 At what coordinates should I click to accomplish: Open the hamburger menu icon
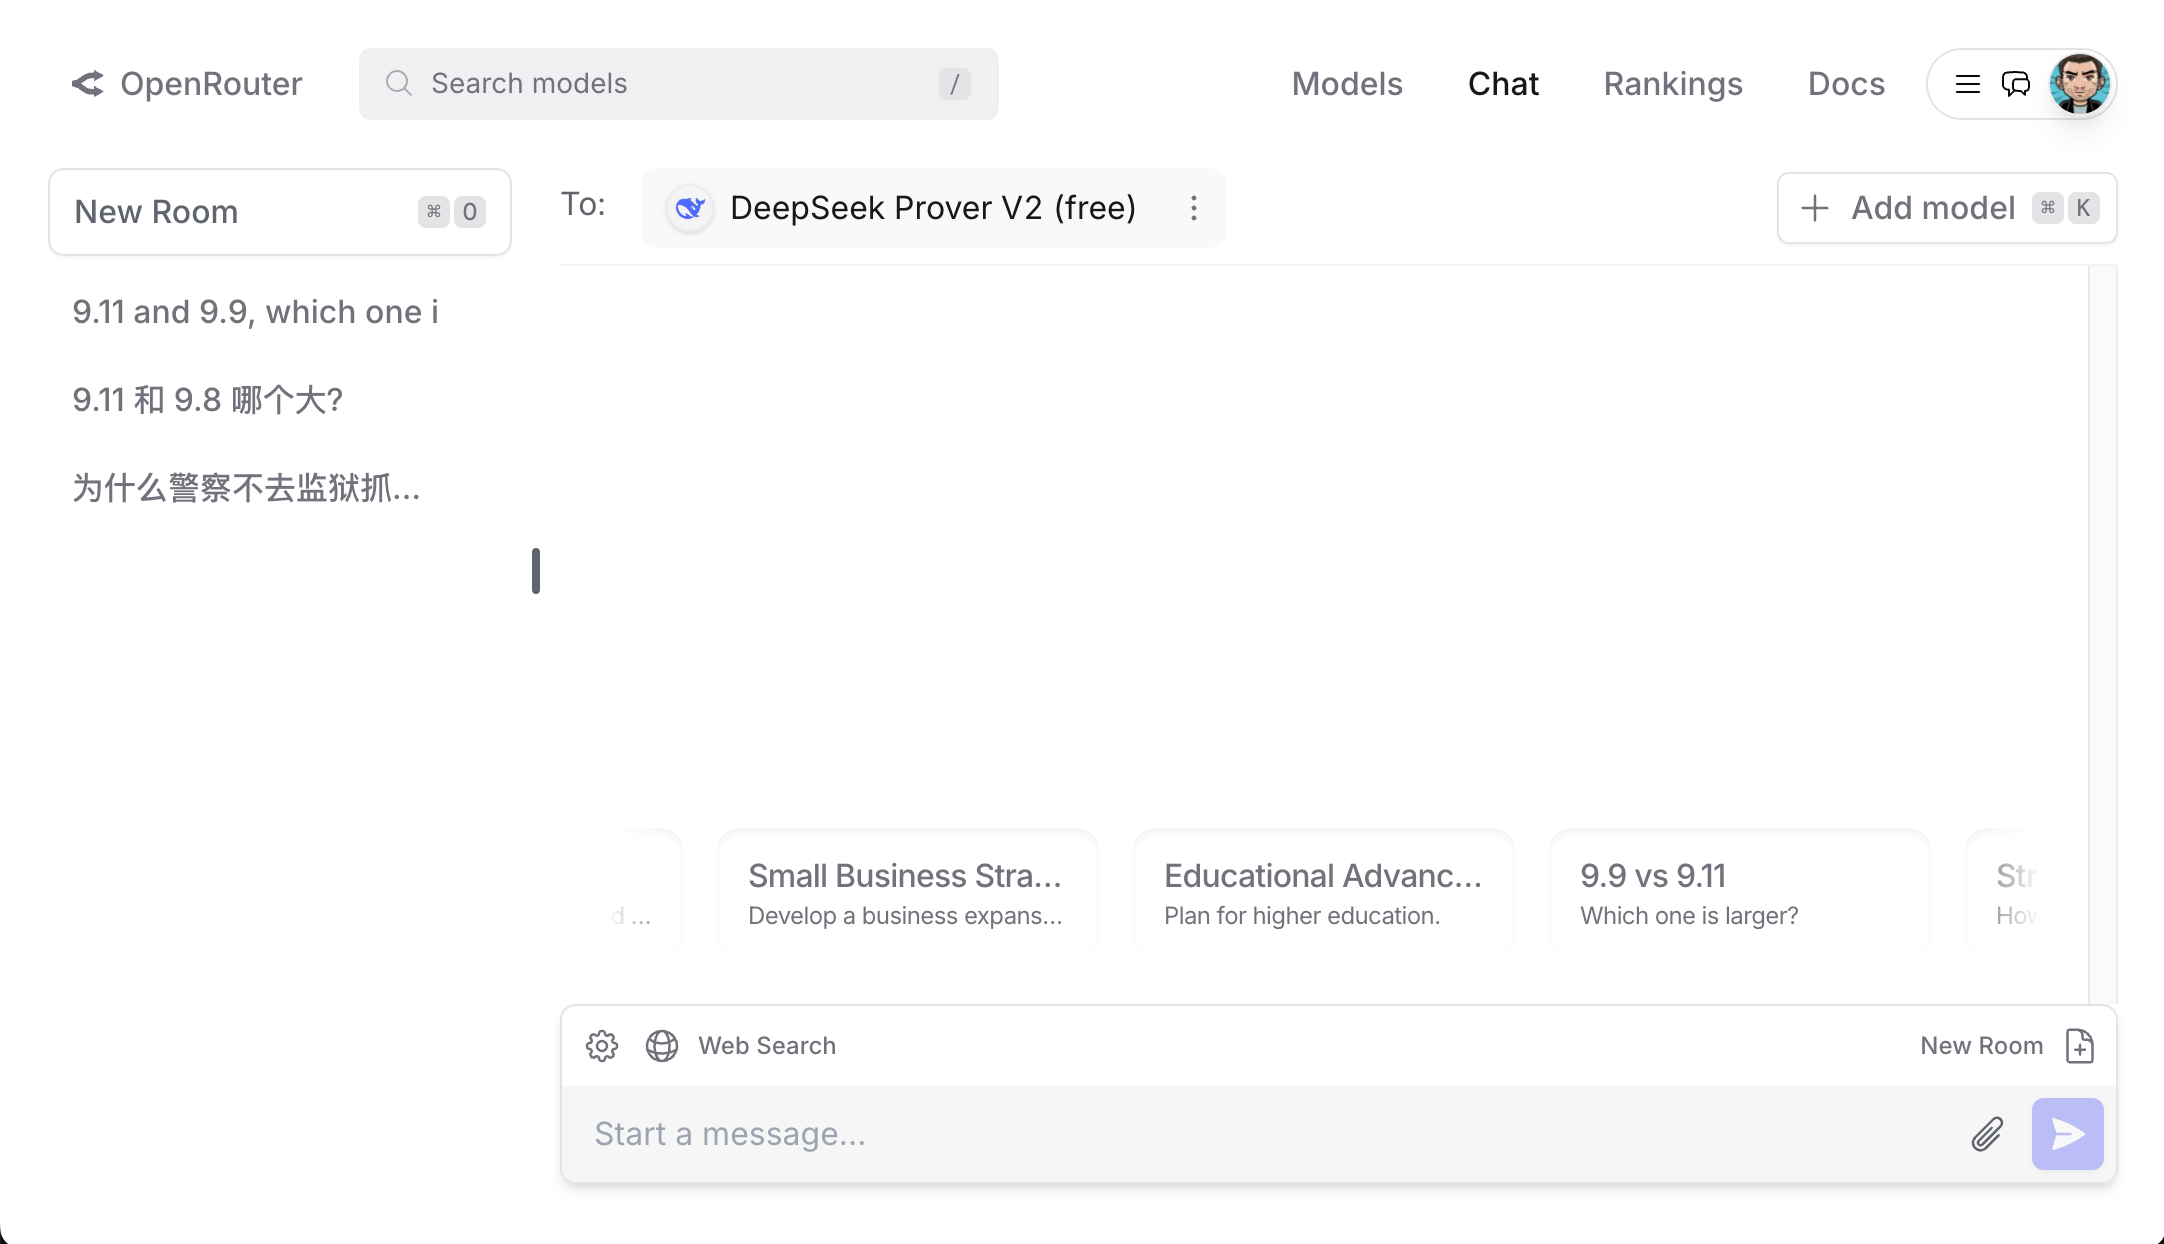pos(1967,84)
